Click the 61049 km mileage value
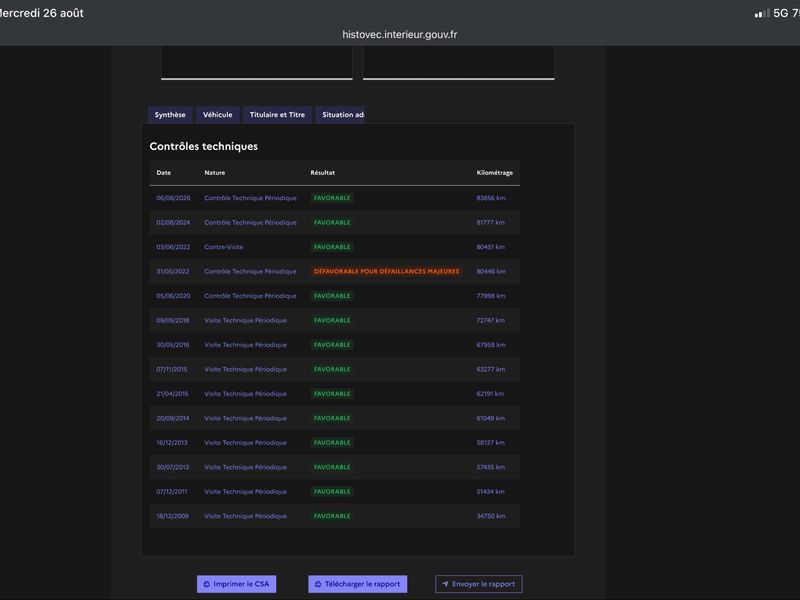This screenshot has width=800, height=600. click(490, 418)
